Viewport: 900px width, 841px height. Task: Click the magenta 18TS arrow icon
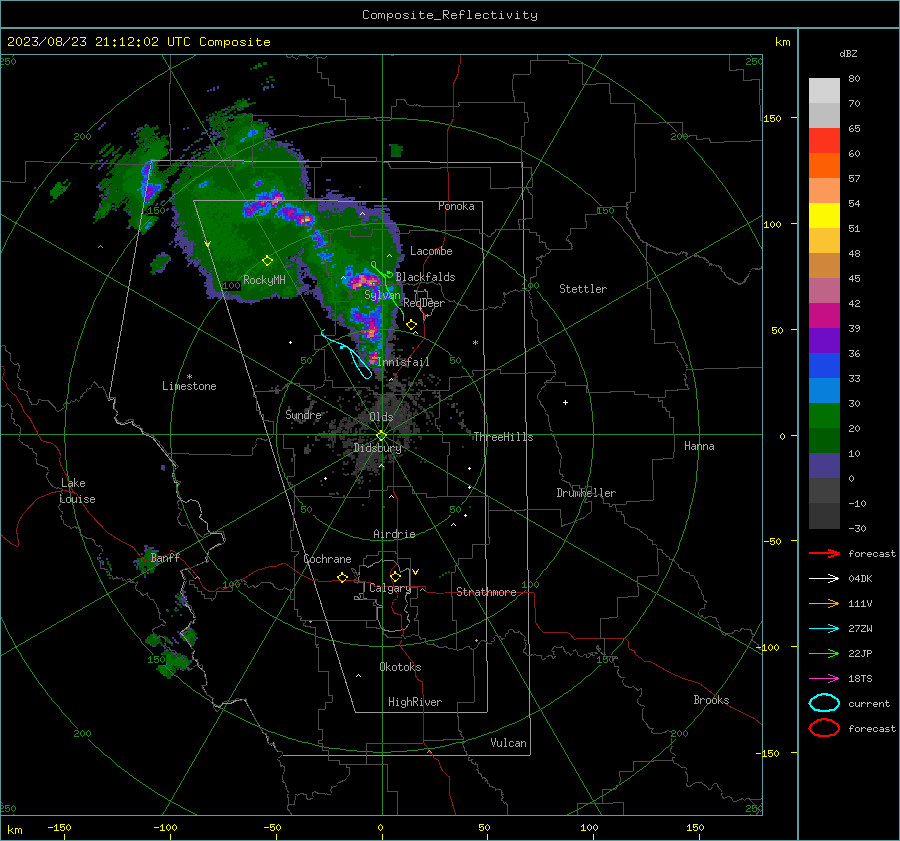(824, 679)
